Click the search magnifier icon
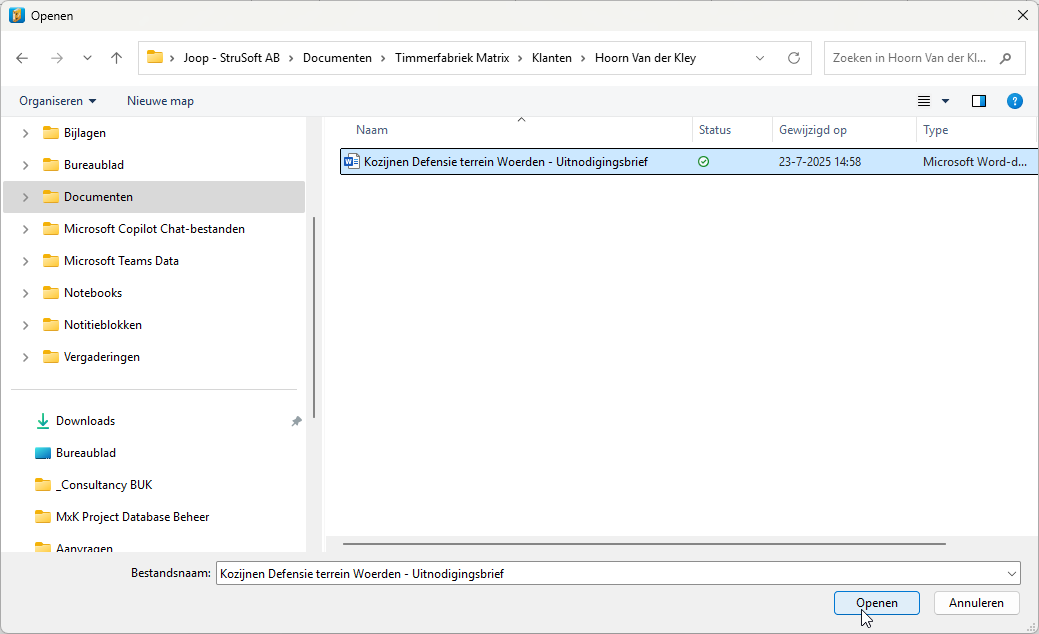 1005,58
